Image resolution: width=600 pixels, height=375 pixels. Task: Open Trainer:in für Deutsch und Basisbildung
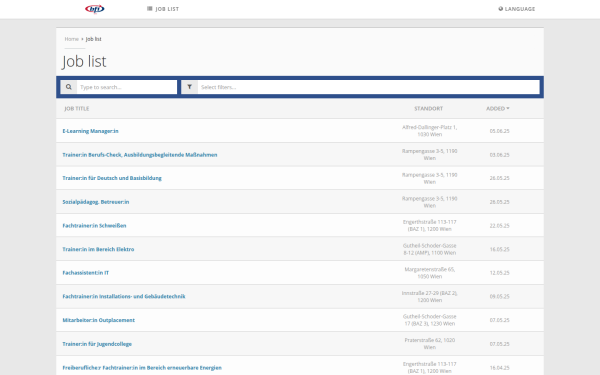[112, 178]
